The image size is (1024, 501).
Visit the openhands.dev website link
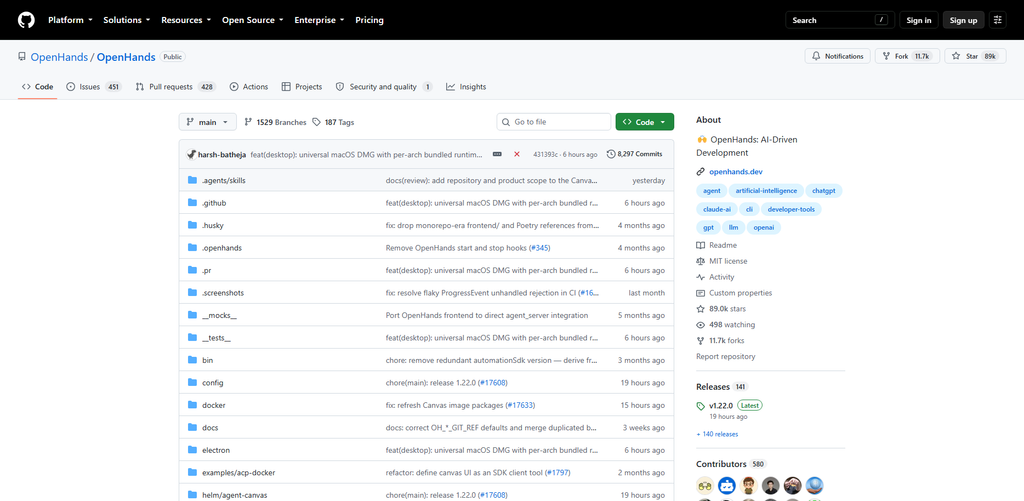[x=736, y=172]
